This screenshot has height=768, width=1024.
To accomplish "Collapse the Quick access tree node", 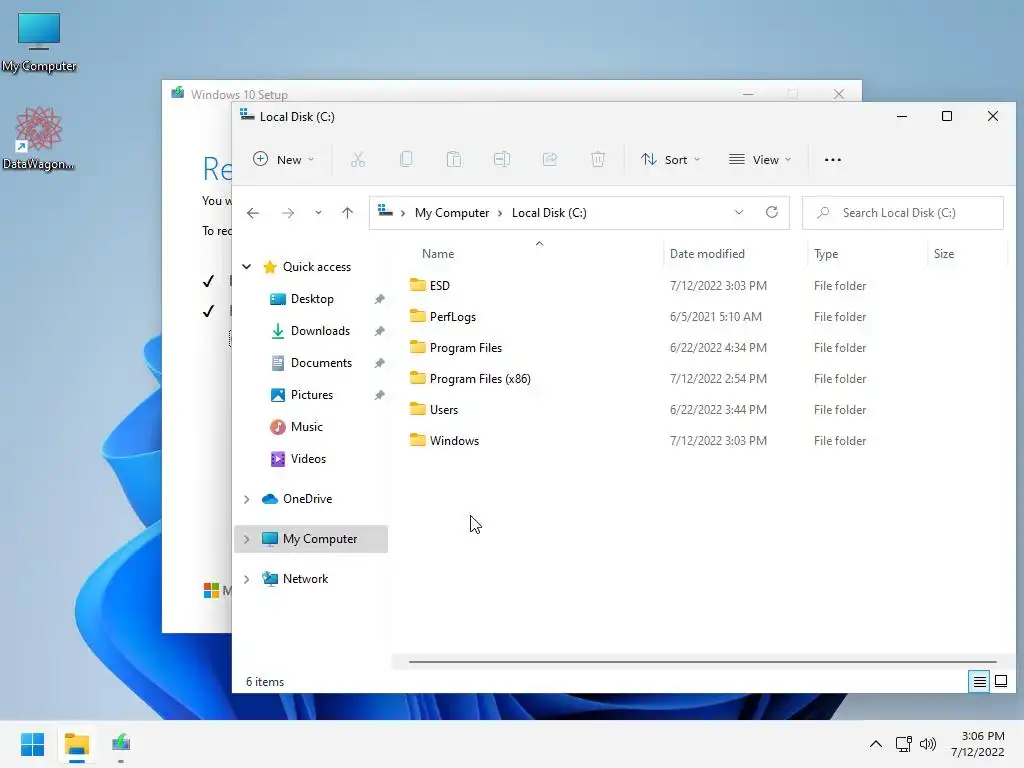I will tap(247, 266).
